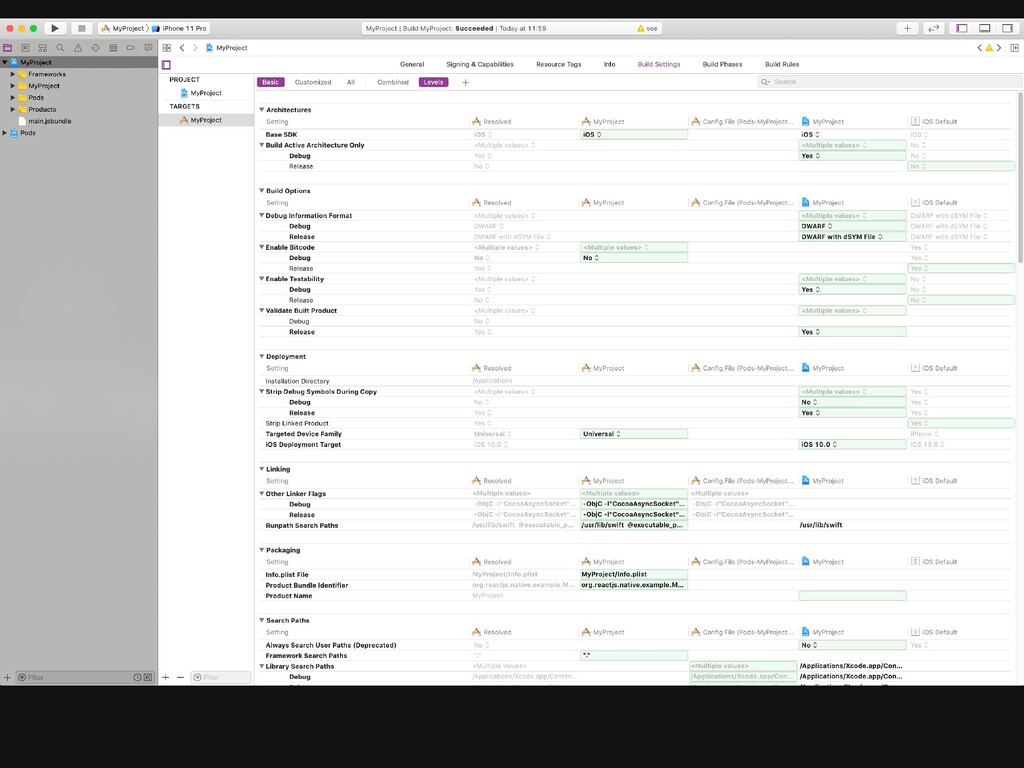The width and height of the screenshot is (1024, 768).
Task: Click the navigator Filter field
Action: click(x=84, y=677)
